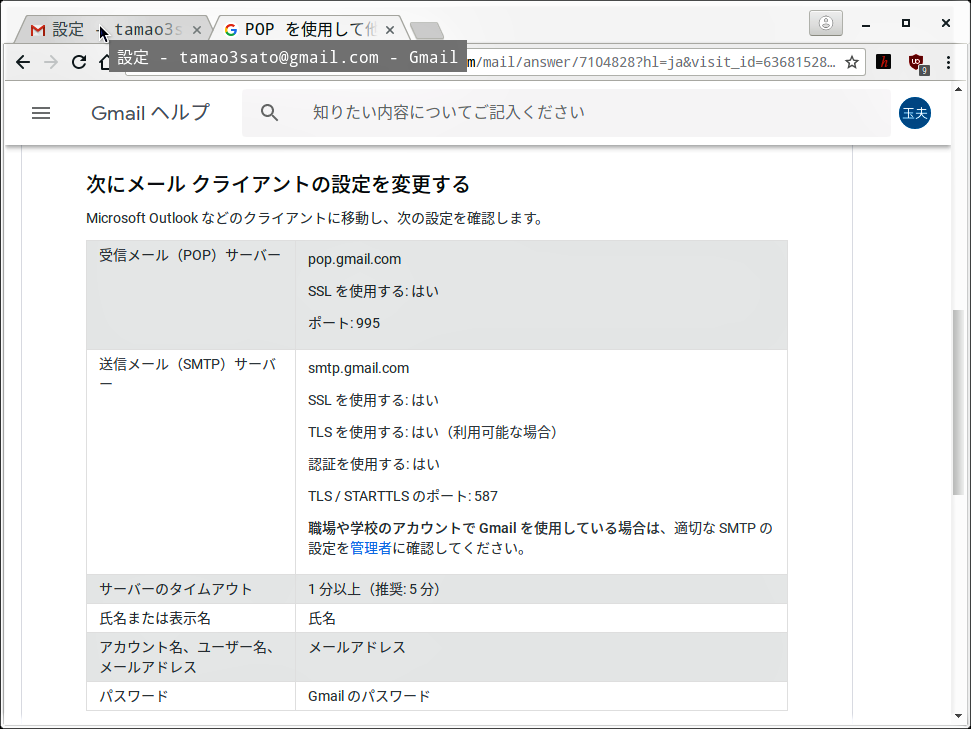Image resolution: width=971 pixels, height=729 pixels.
Task: Select the text pop.gmail.com
Action: [x=354, y=259]
